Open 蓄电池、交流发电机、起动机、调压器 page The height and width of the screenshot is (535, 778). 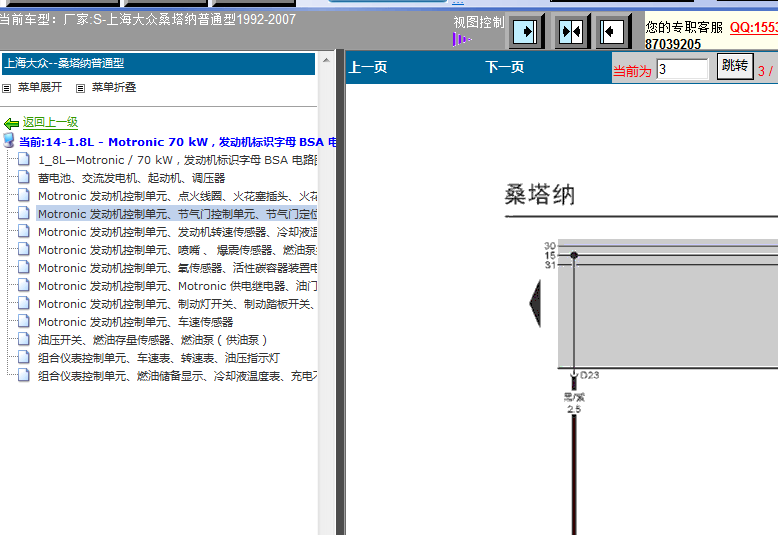(131, 178)
